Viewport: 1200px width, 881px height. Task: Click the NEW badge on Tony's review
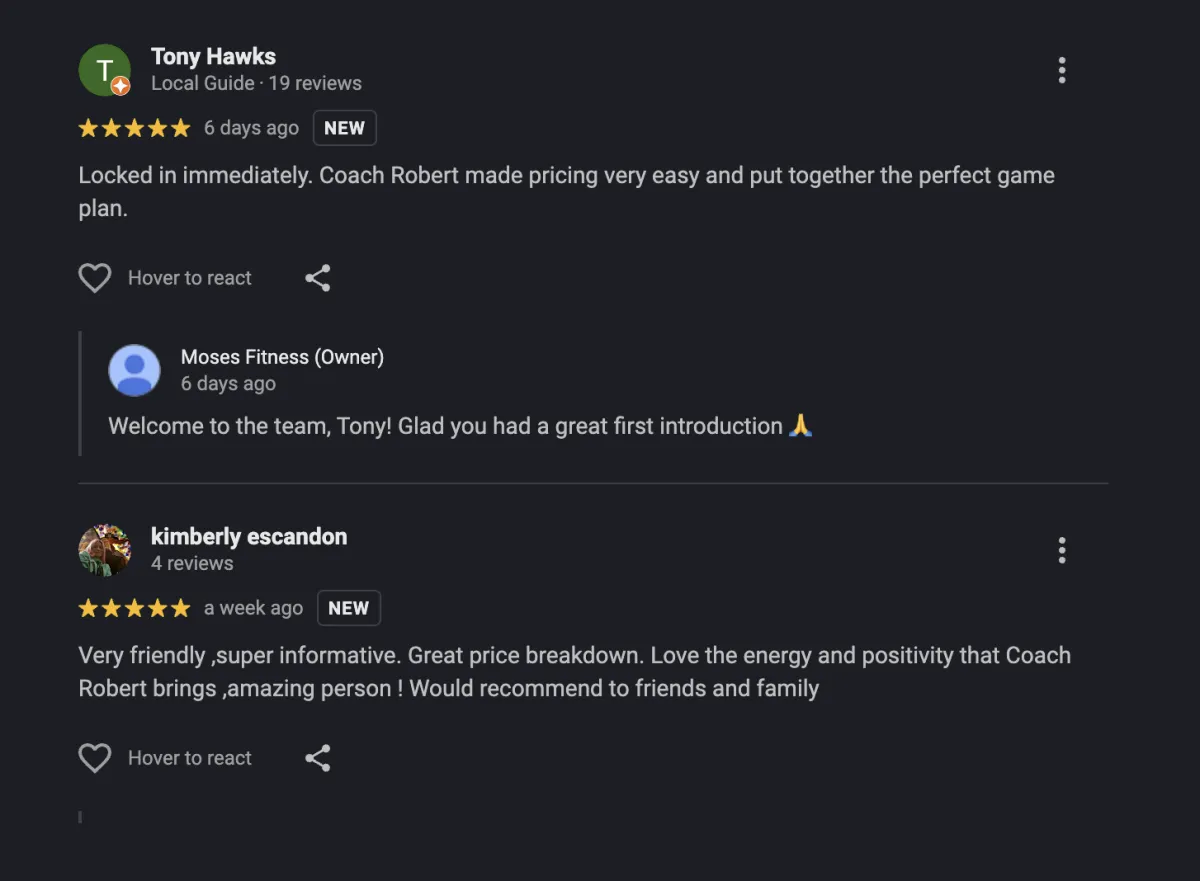click(x=344, y=128)
